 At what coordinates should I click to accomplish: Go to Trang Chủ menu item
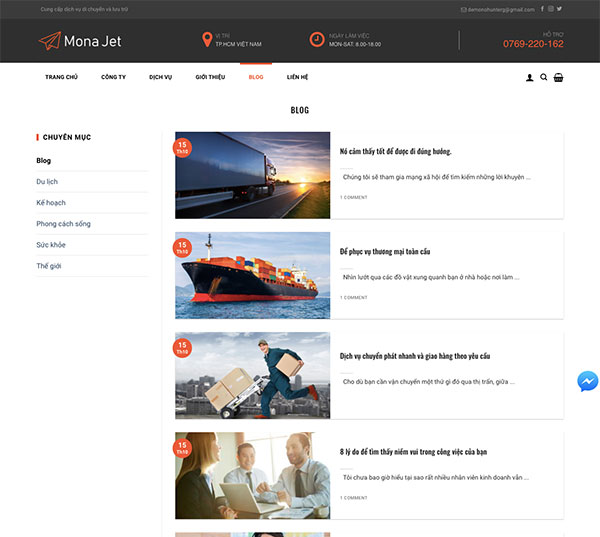coord(61,77)
